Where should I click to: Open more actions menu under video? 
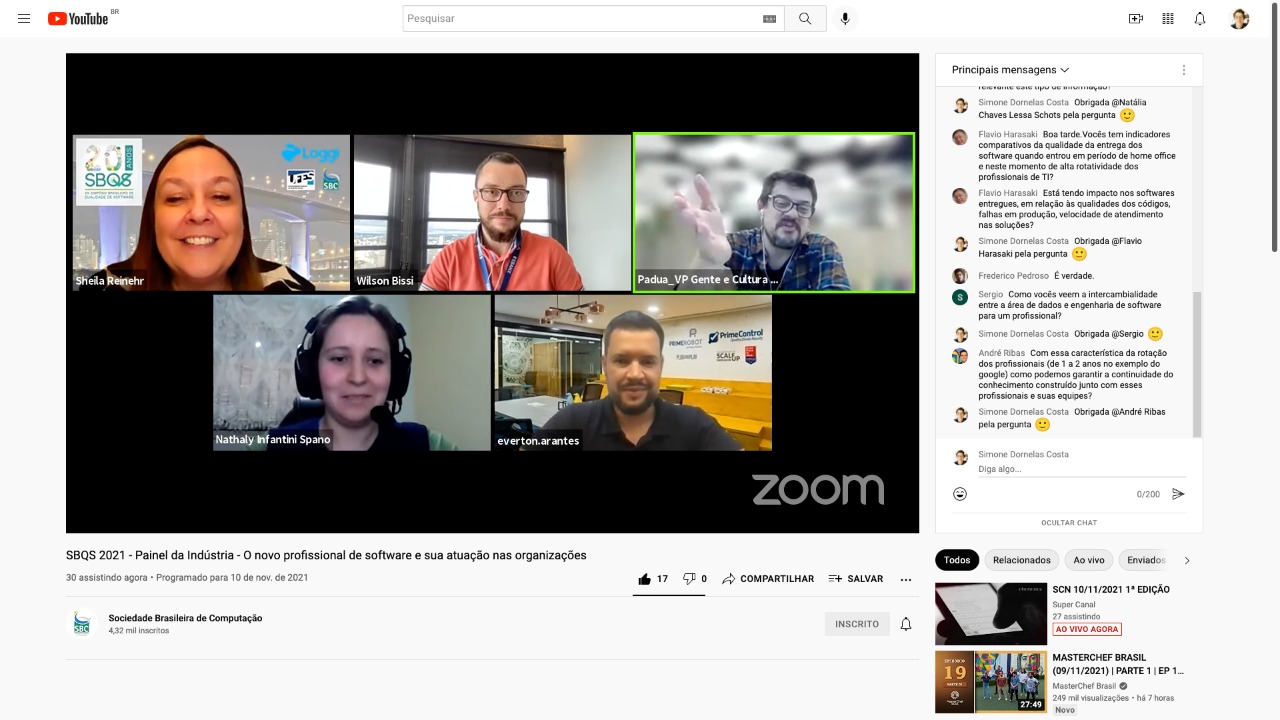coord(906,579)
